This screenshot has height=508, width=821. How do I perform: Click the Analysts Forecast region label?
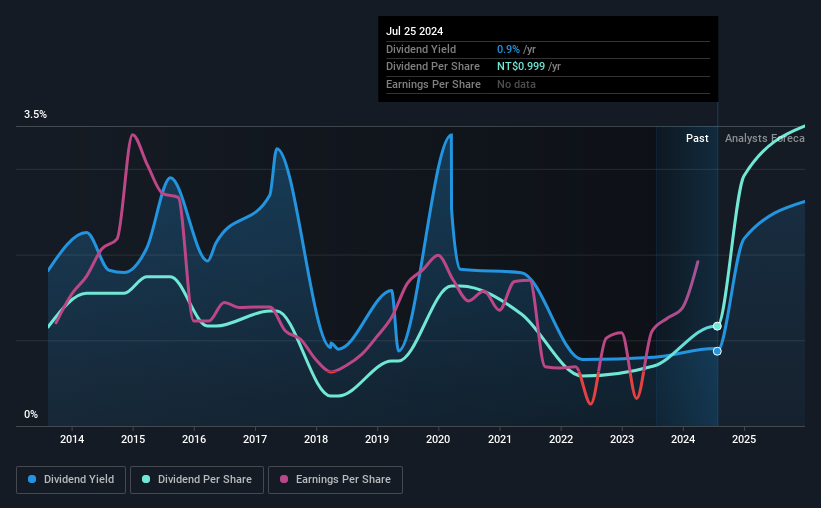coord(765,138)
